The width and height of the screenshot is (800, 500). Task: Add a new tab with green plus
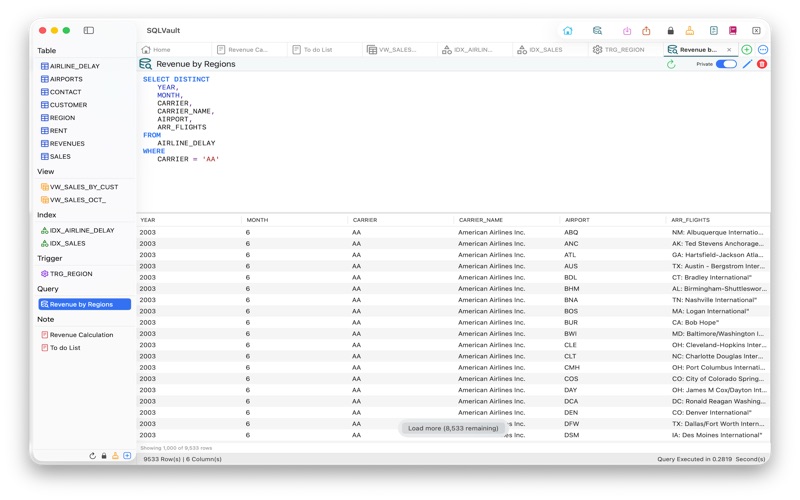tap(746, 49)
